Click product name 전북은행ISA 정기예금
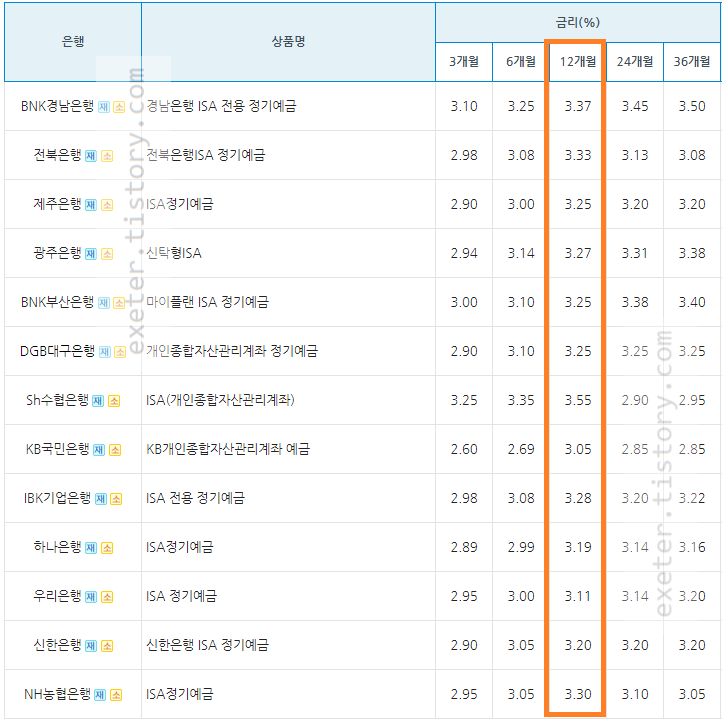 tap(205, 155)
